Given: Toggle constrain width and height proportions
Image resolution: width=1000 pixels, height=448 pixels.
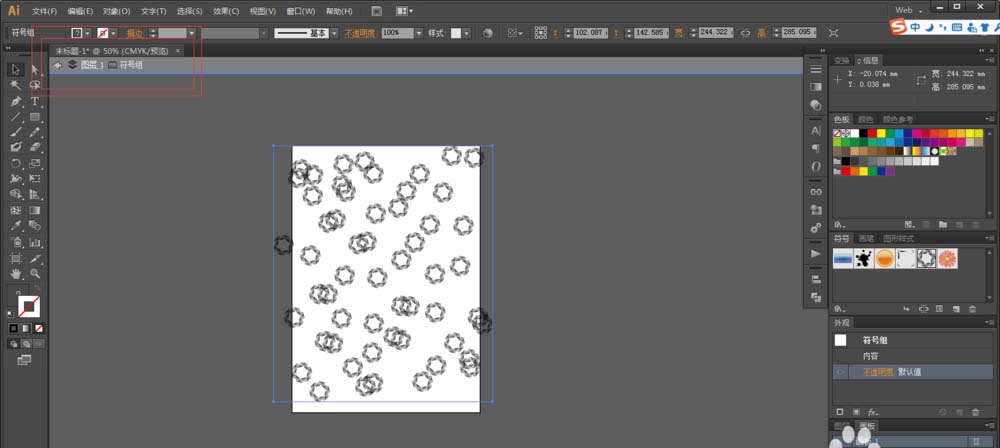Looking at the screenshot, I should pos(745,33).
